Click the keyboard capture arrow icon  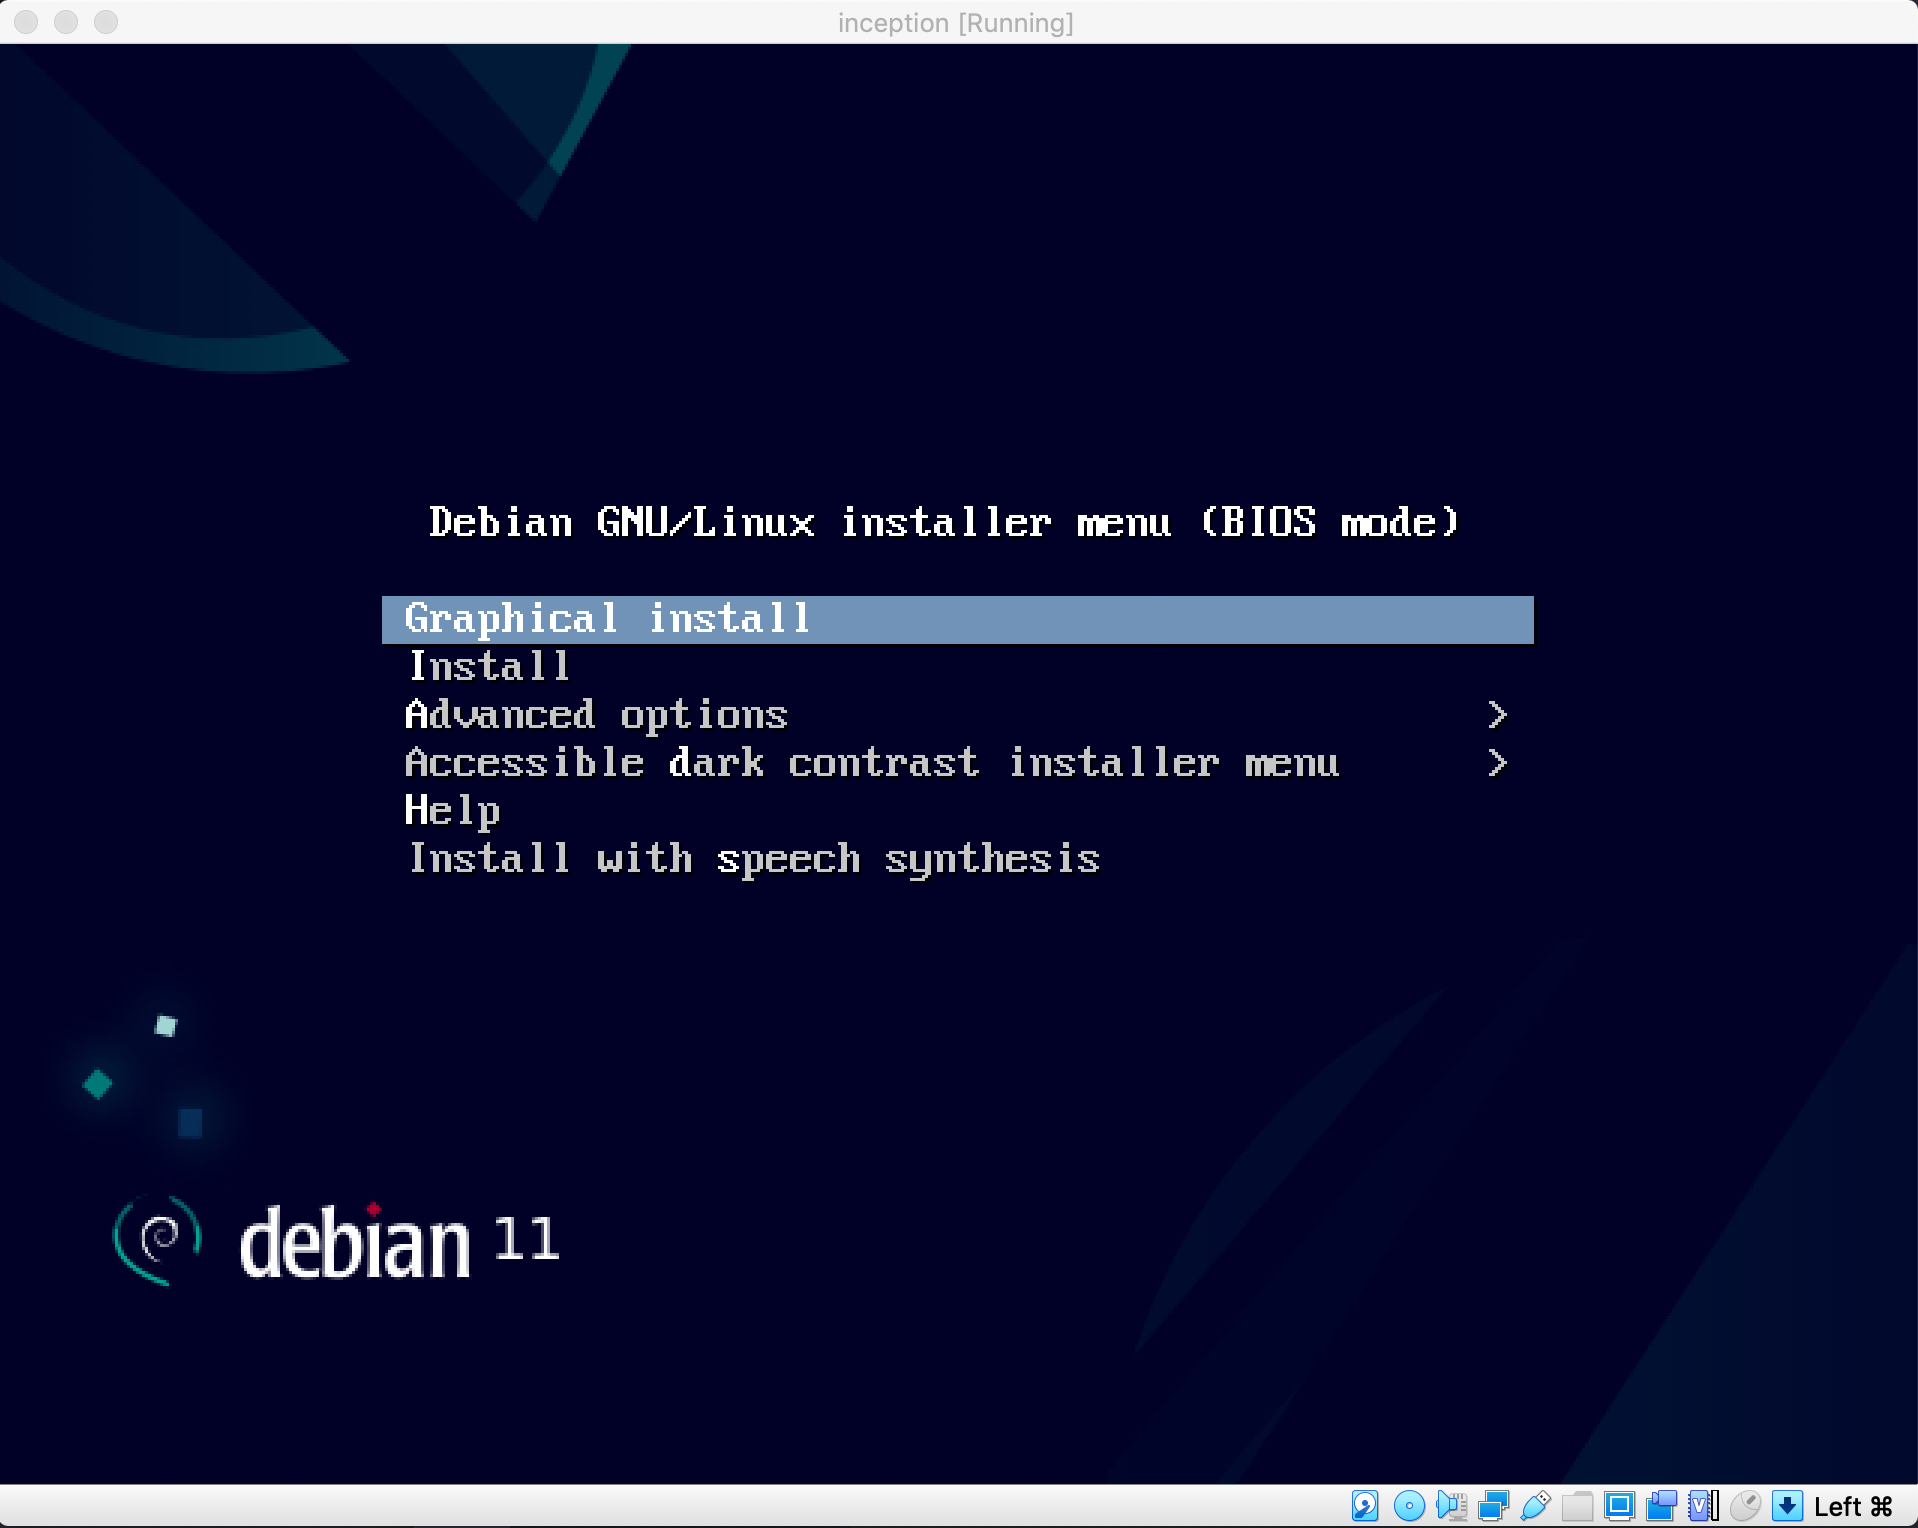(x=1787, y=1505)
